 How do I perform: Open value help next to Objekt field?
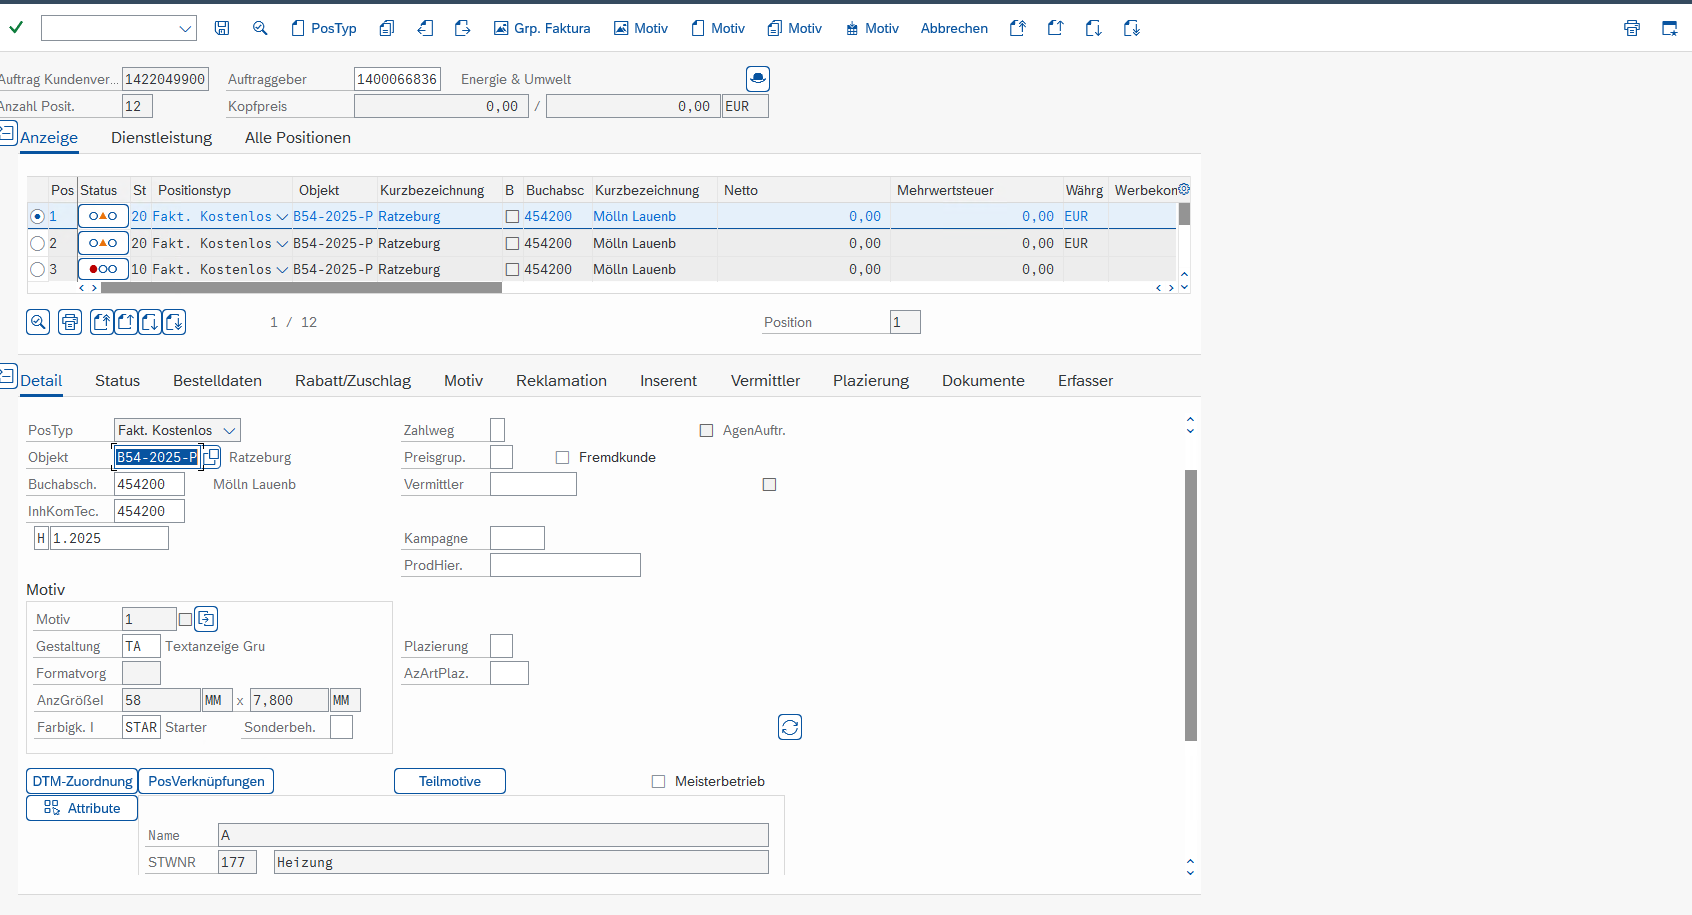tap(212, 457)
